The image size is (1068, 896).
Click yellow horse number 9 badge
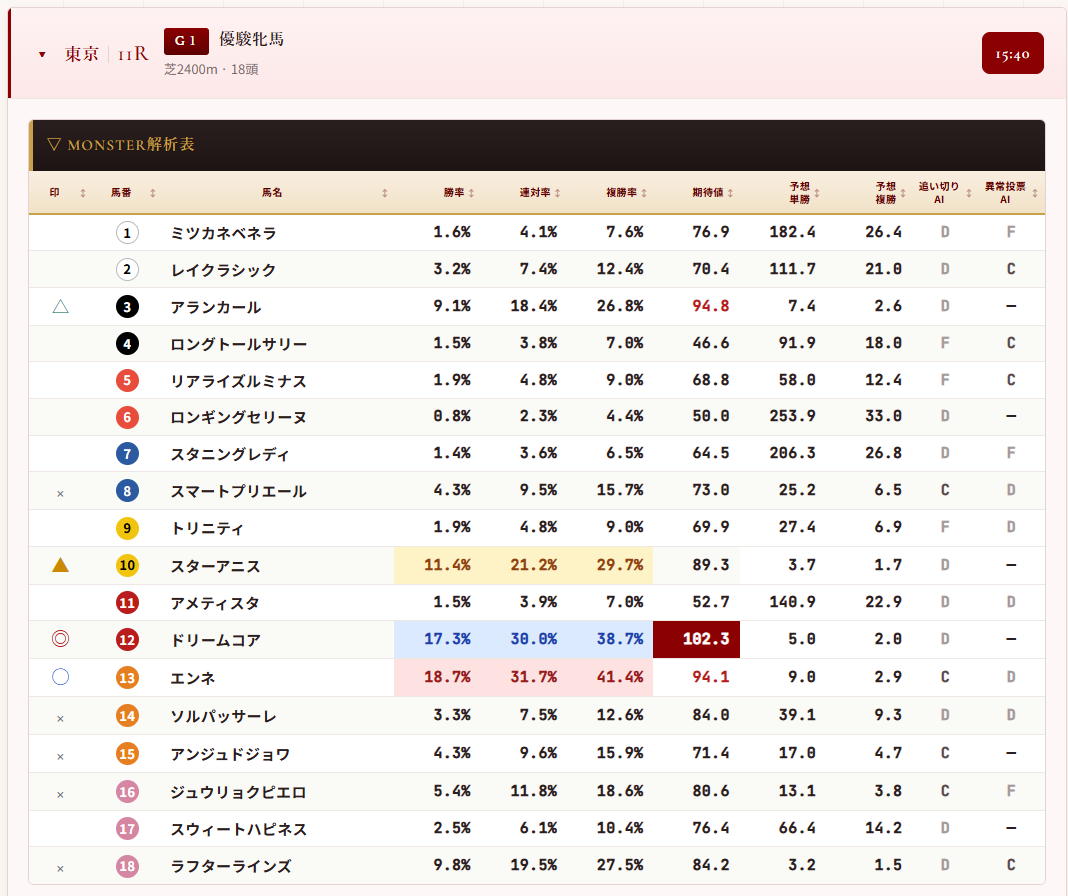(x=127, y=528)
